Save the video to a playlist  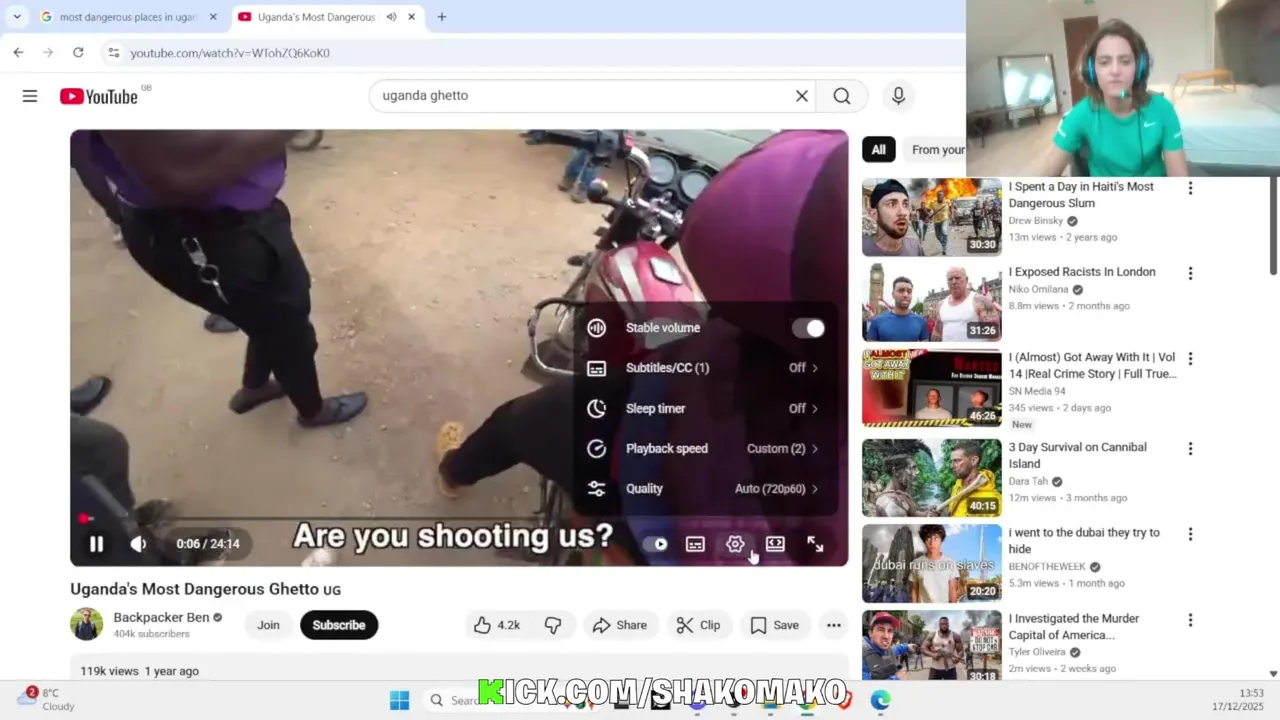pyautogui.click(x=774, y=625)
